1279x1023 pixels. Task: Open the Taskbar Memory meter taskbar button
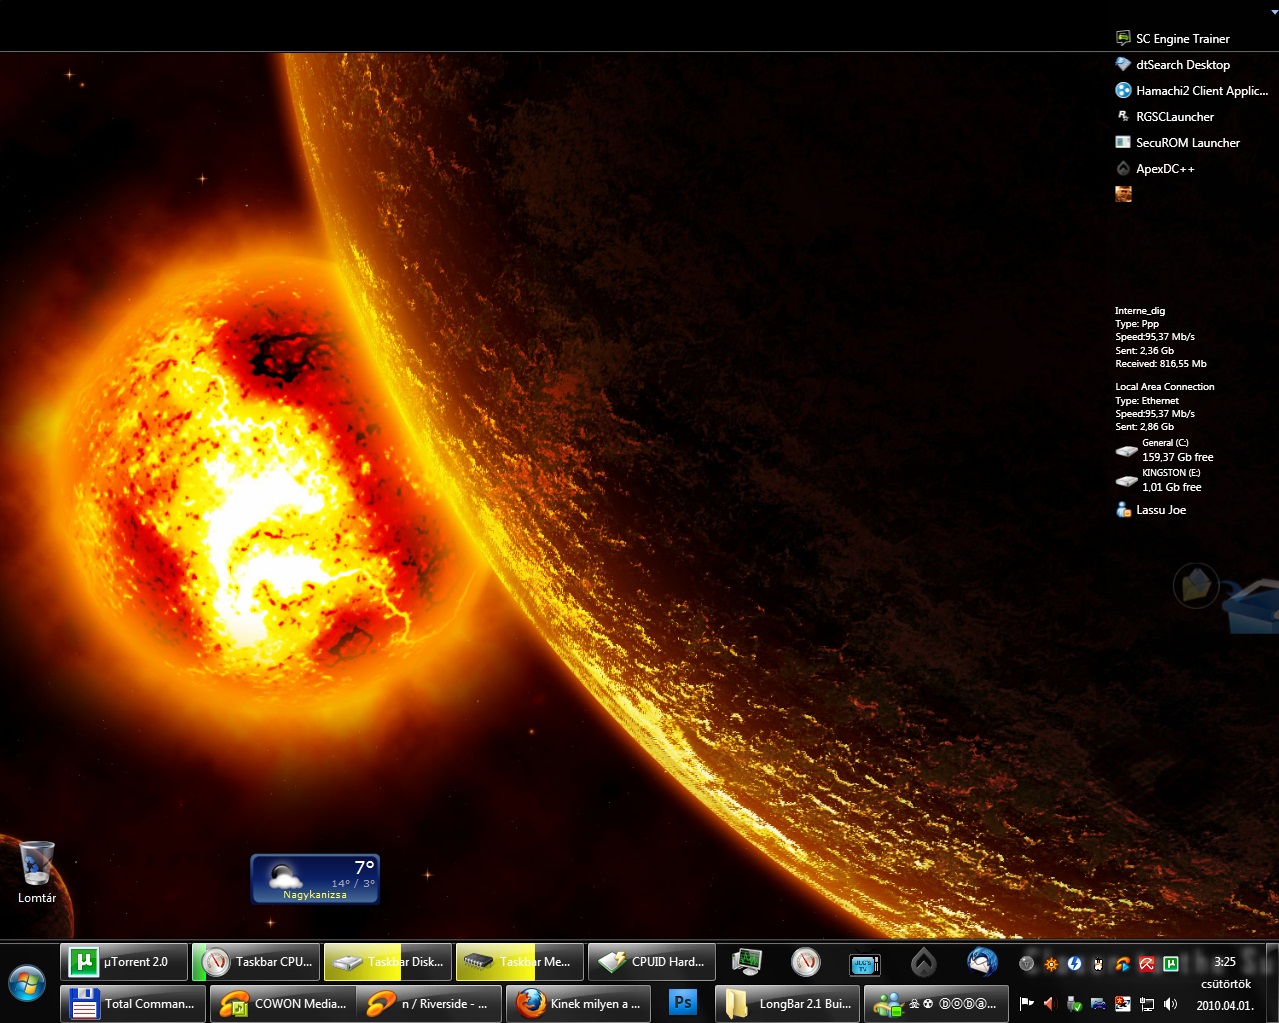coord(520,962)
